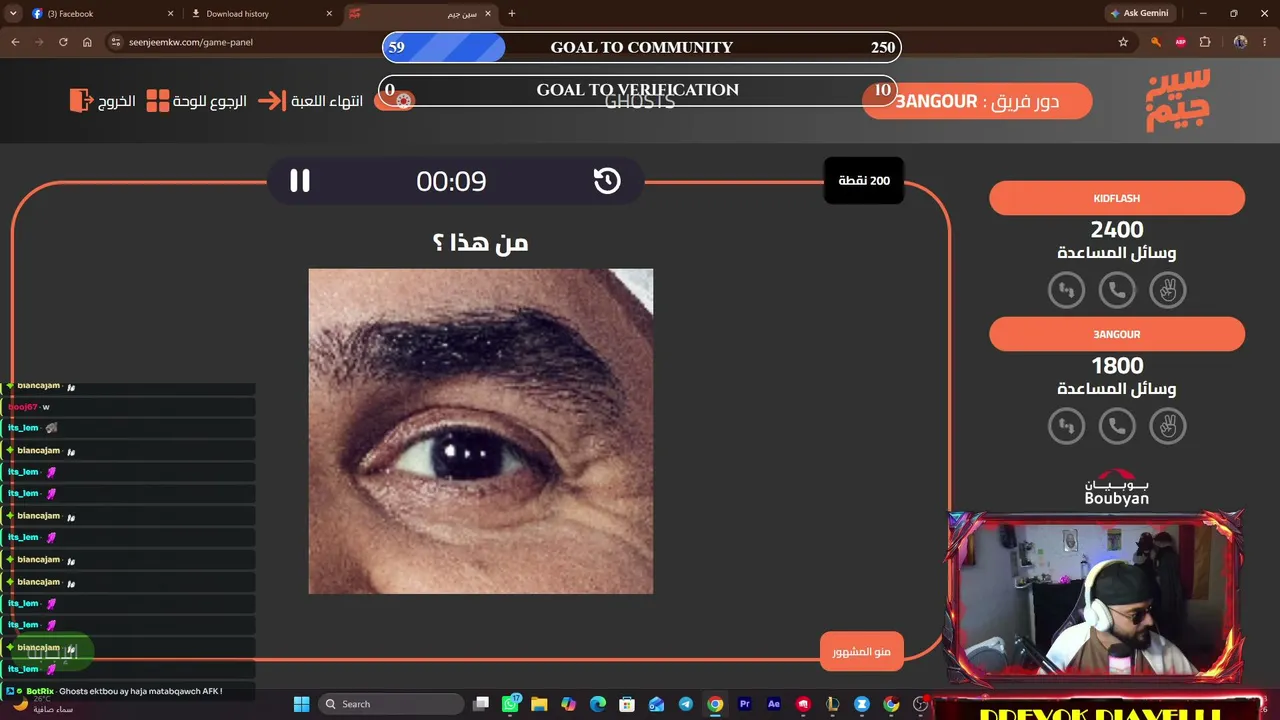1280x720 pixels.
Task: Click the Ask Gemini button
Action: [x=1139, y=14]
